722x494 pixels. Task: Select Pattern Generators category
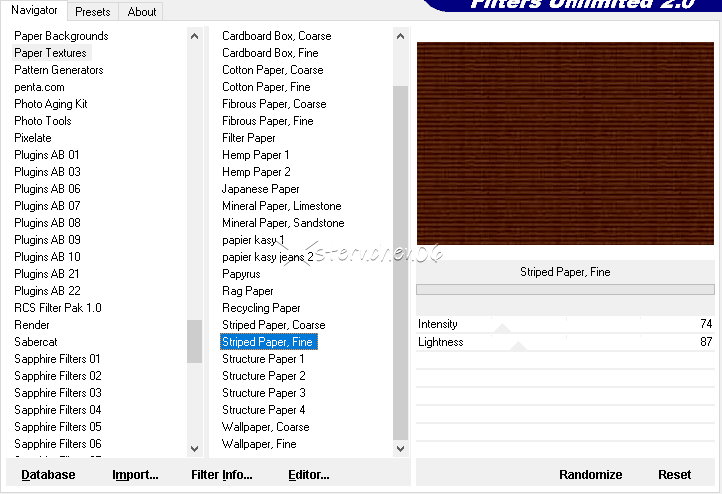pyautogui.click(x=58, y=70)
